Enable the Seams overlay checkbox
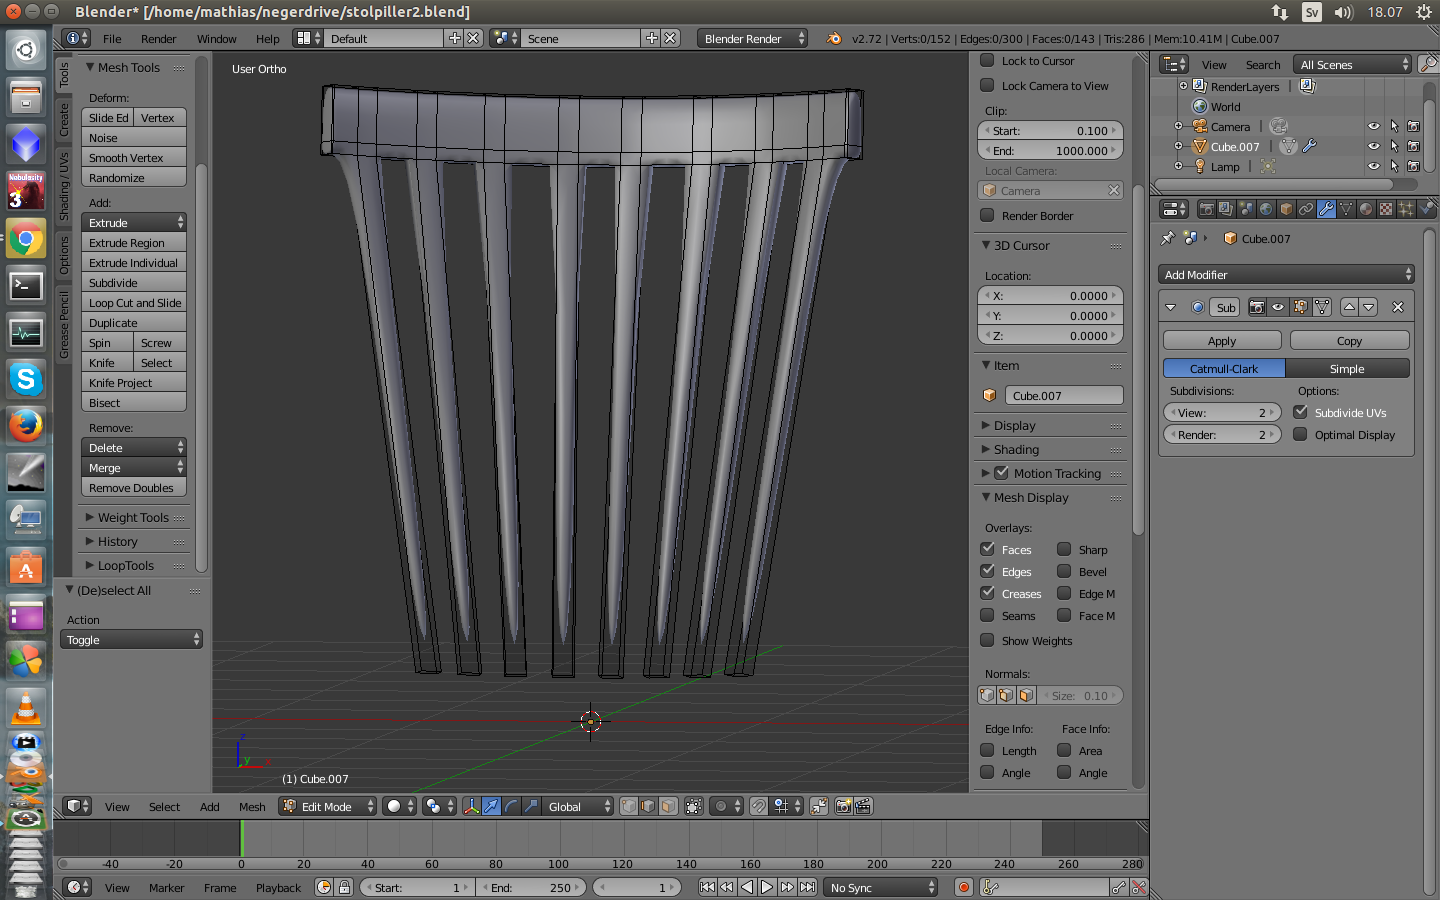1440x900 pixels. (x=987, y=615)
